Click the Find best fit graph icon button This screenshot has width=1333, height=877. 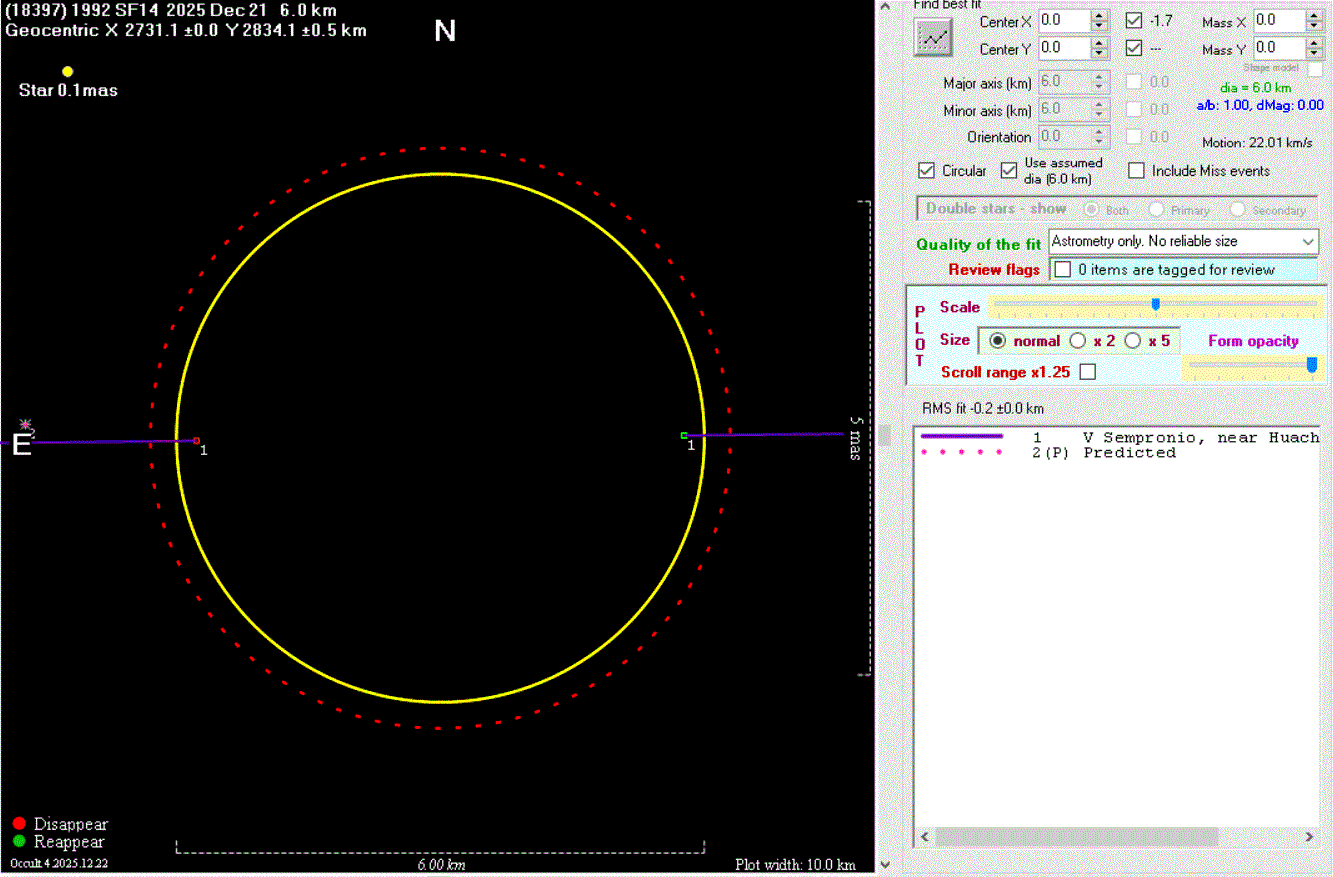point(934,37)
